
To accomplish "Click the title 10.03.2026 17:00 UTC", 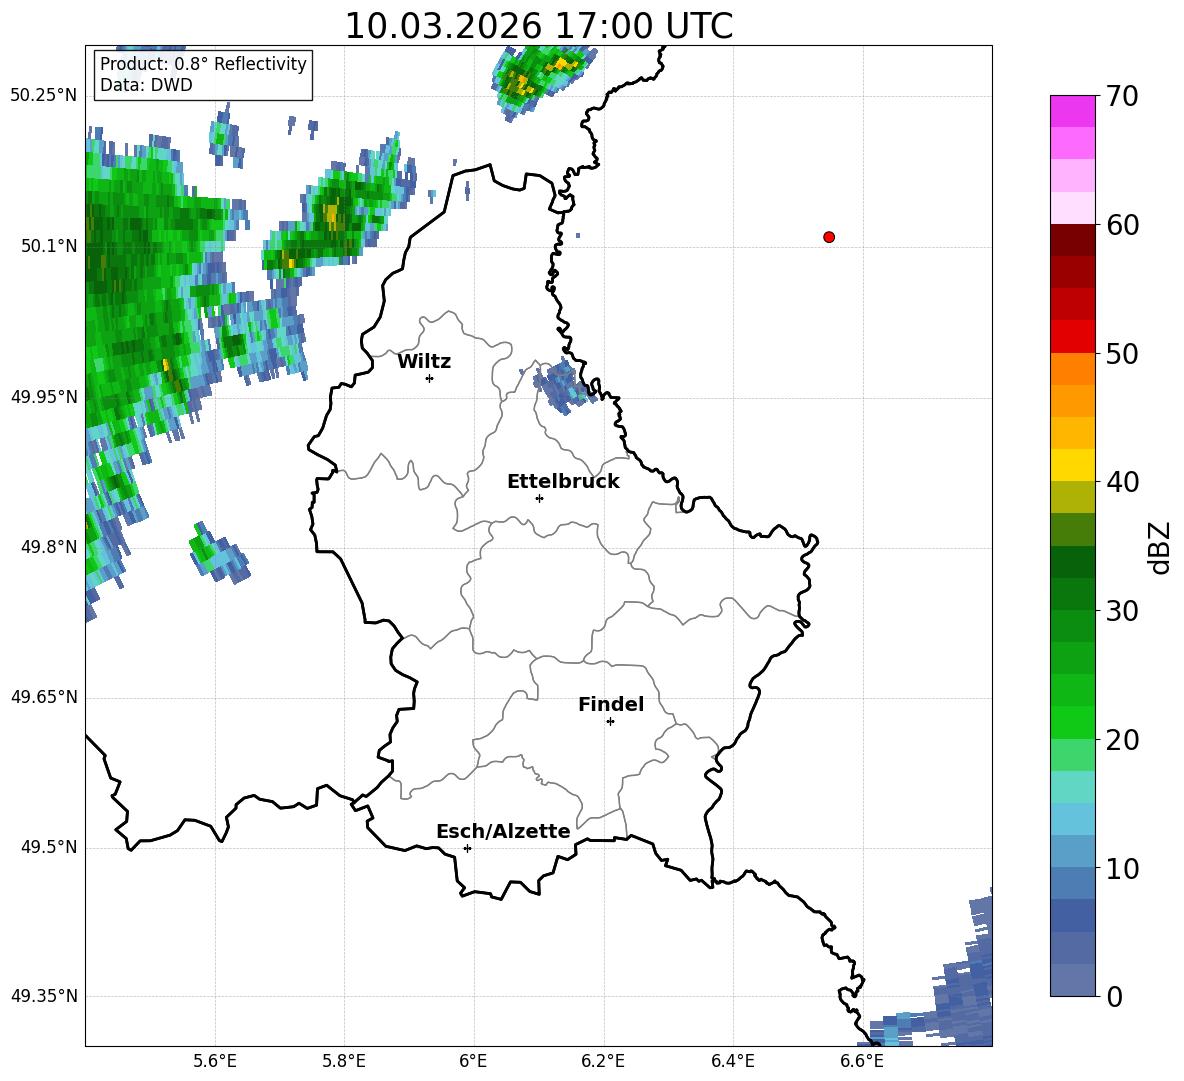I will coord(539,26).
